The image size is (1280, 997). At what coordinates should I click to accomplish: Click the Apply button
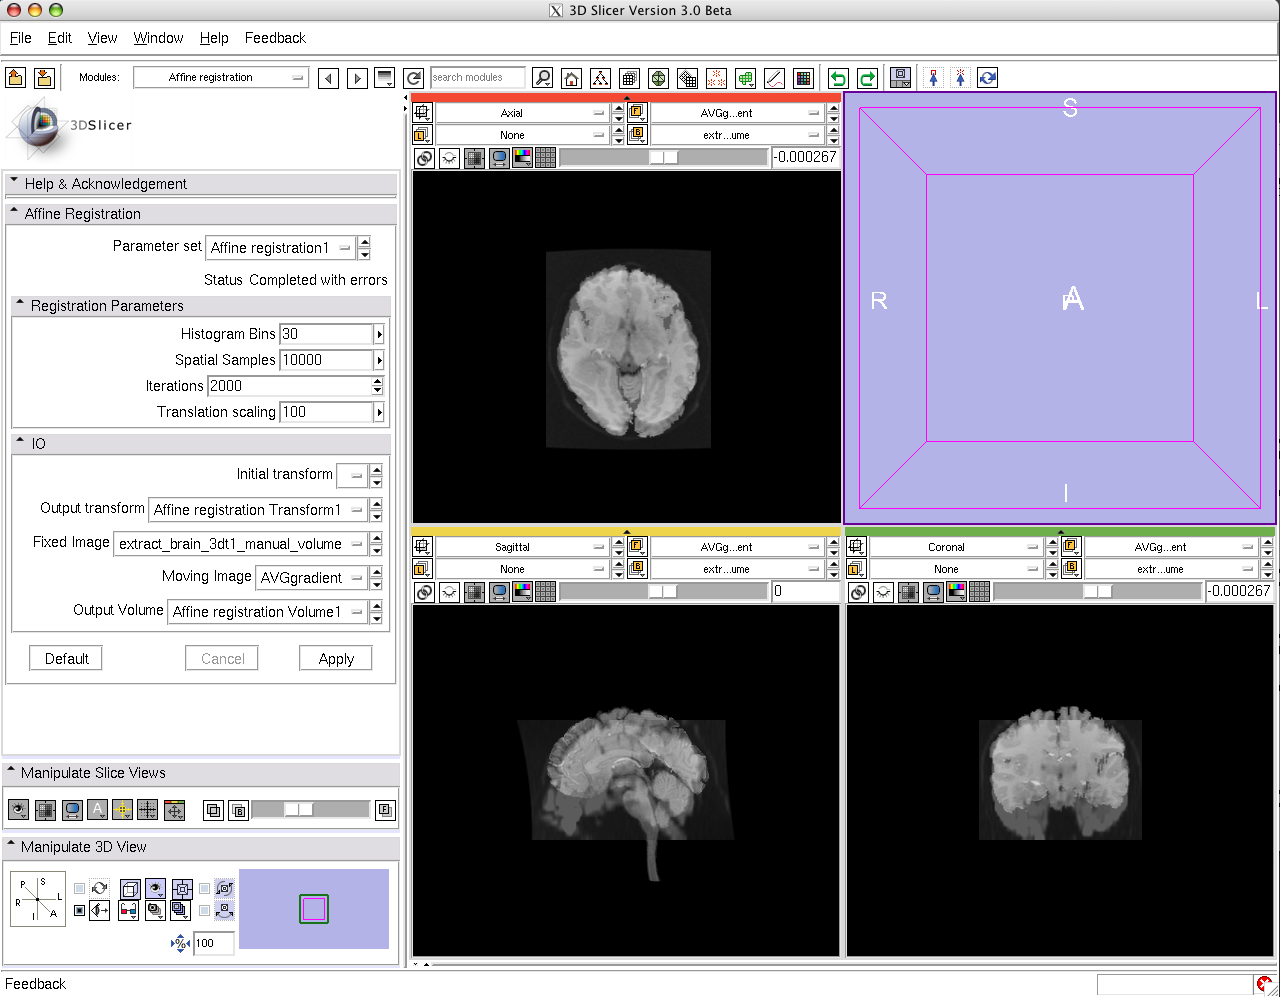336,659
